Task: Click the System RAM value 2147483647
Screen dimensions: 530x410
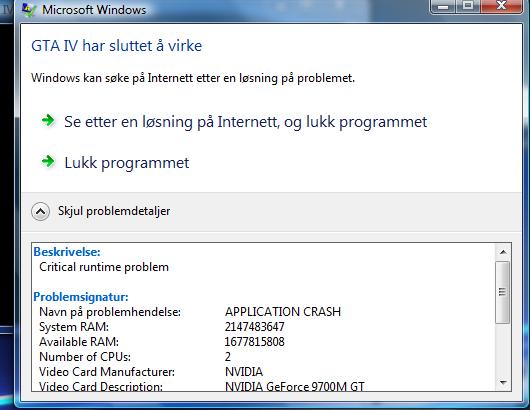Action: click(255, 327)
